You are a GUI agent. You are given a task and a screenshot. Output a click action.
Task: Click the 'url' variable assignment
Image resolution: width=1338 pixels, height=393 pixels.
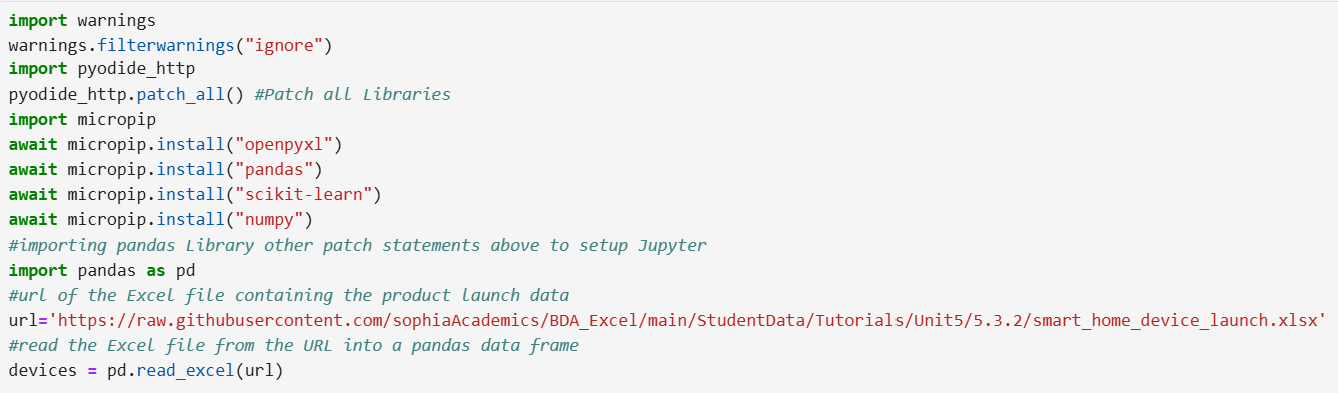23,320
